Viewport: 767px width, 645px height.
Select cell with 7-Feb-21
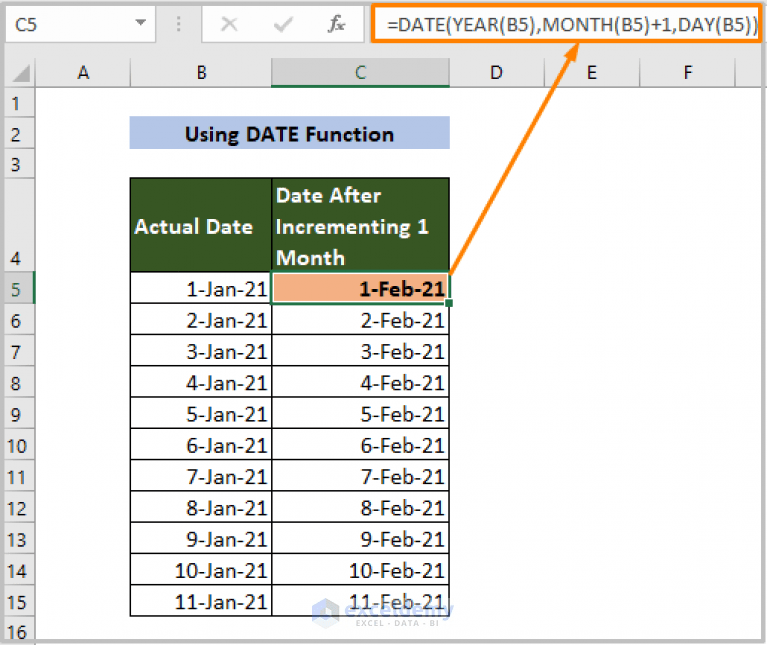(x=361, y=476)
